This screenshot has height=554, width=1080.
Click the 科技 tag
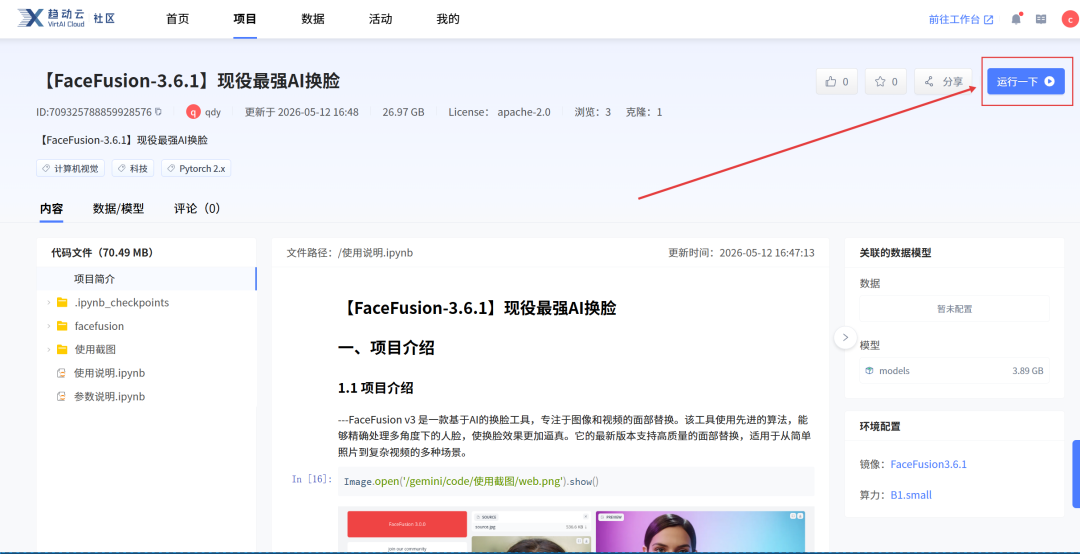click(134, 168)
